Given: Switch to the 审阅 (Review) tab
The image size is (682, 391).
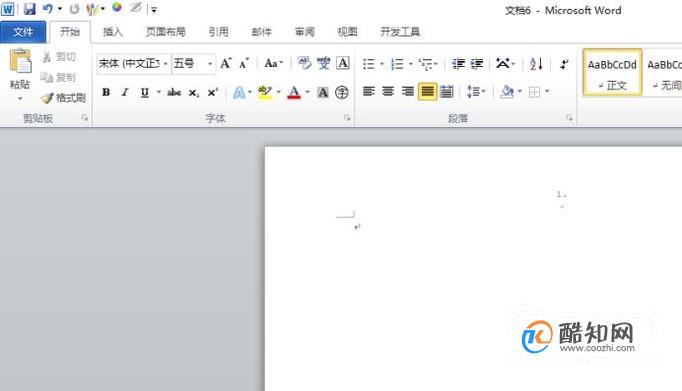Looking at the screenshot, I should (304, 32).
